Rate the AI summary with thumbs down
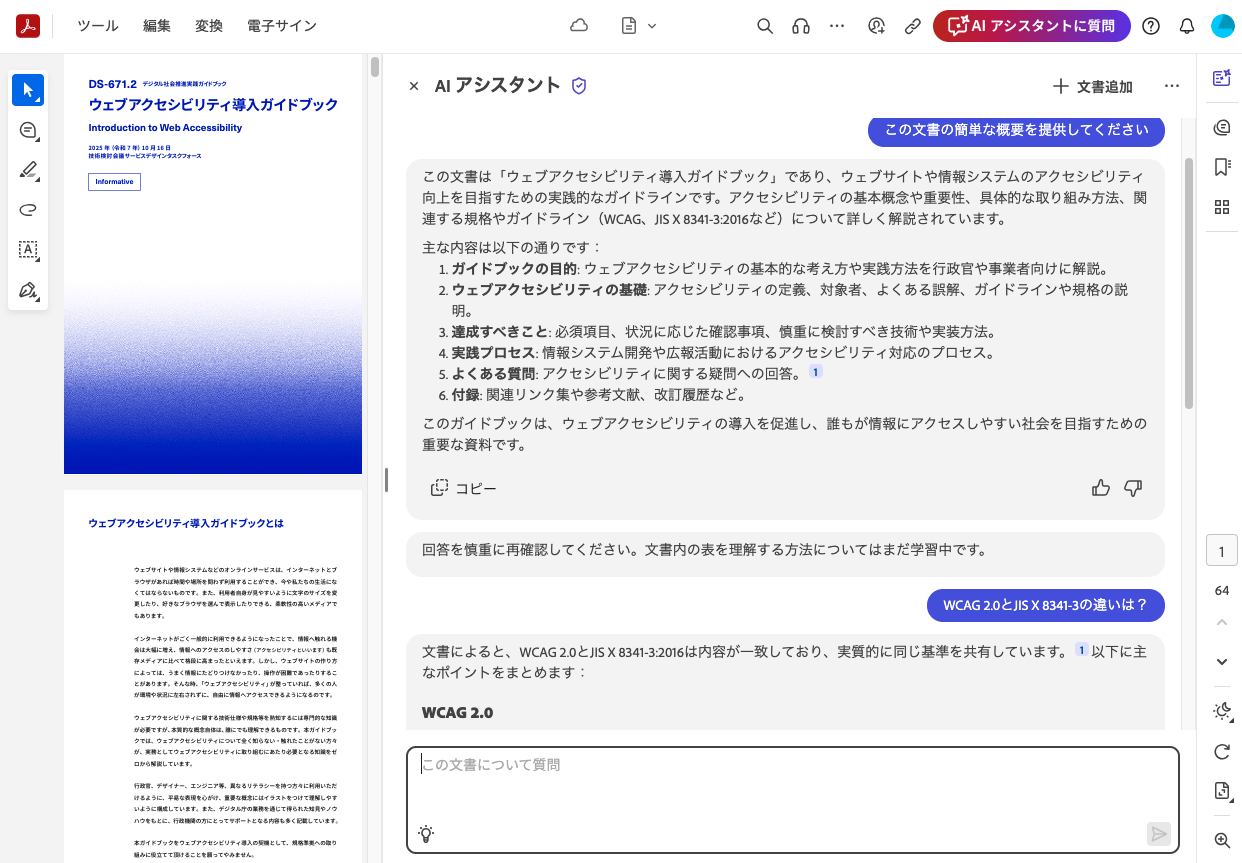This screenshot has width=1242, height=863. click(x=1133, y=488)
